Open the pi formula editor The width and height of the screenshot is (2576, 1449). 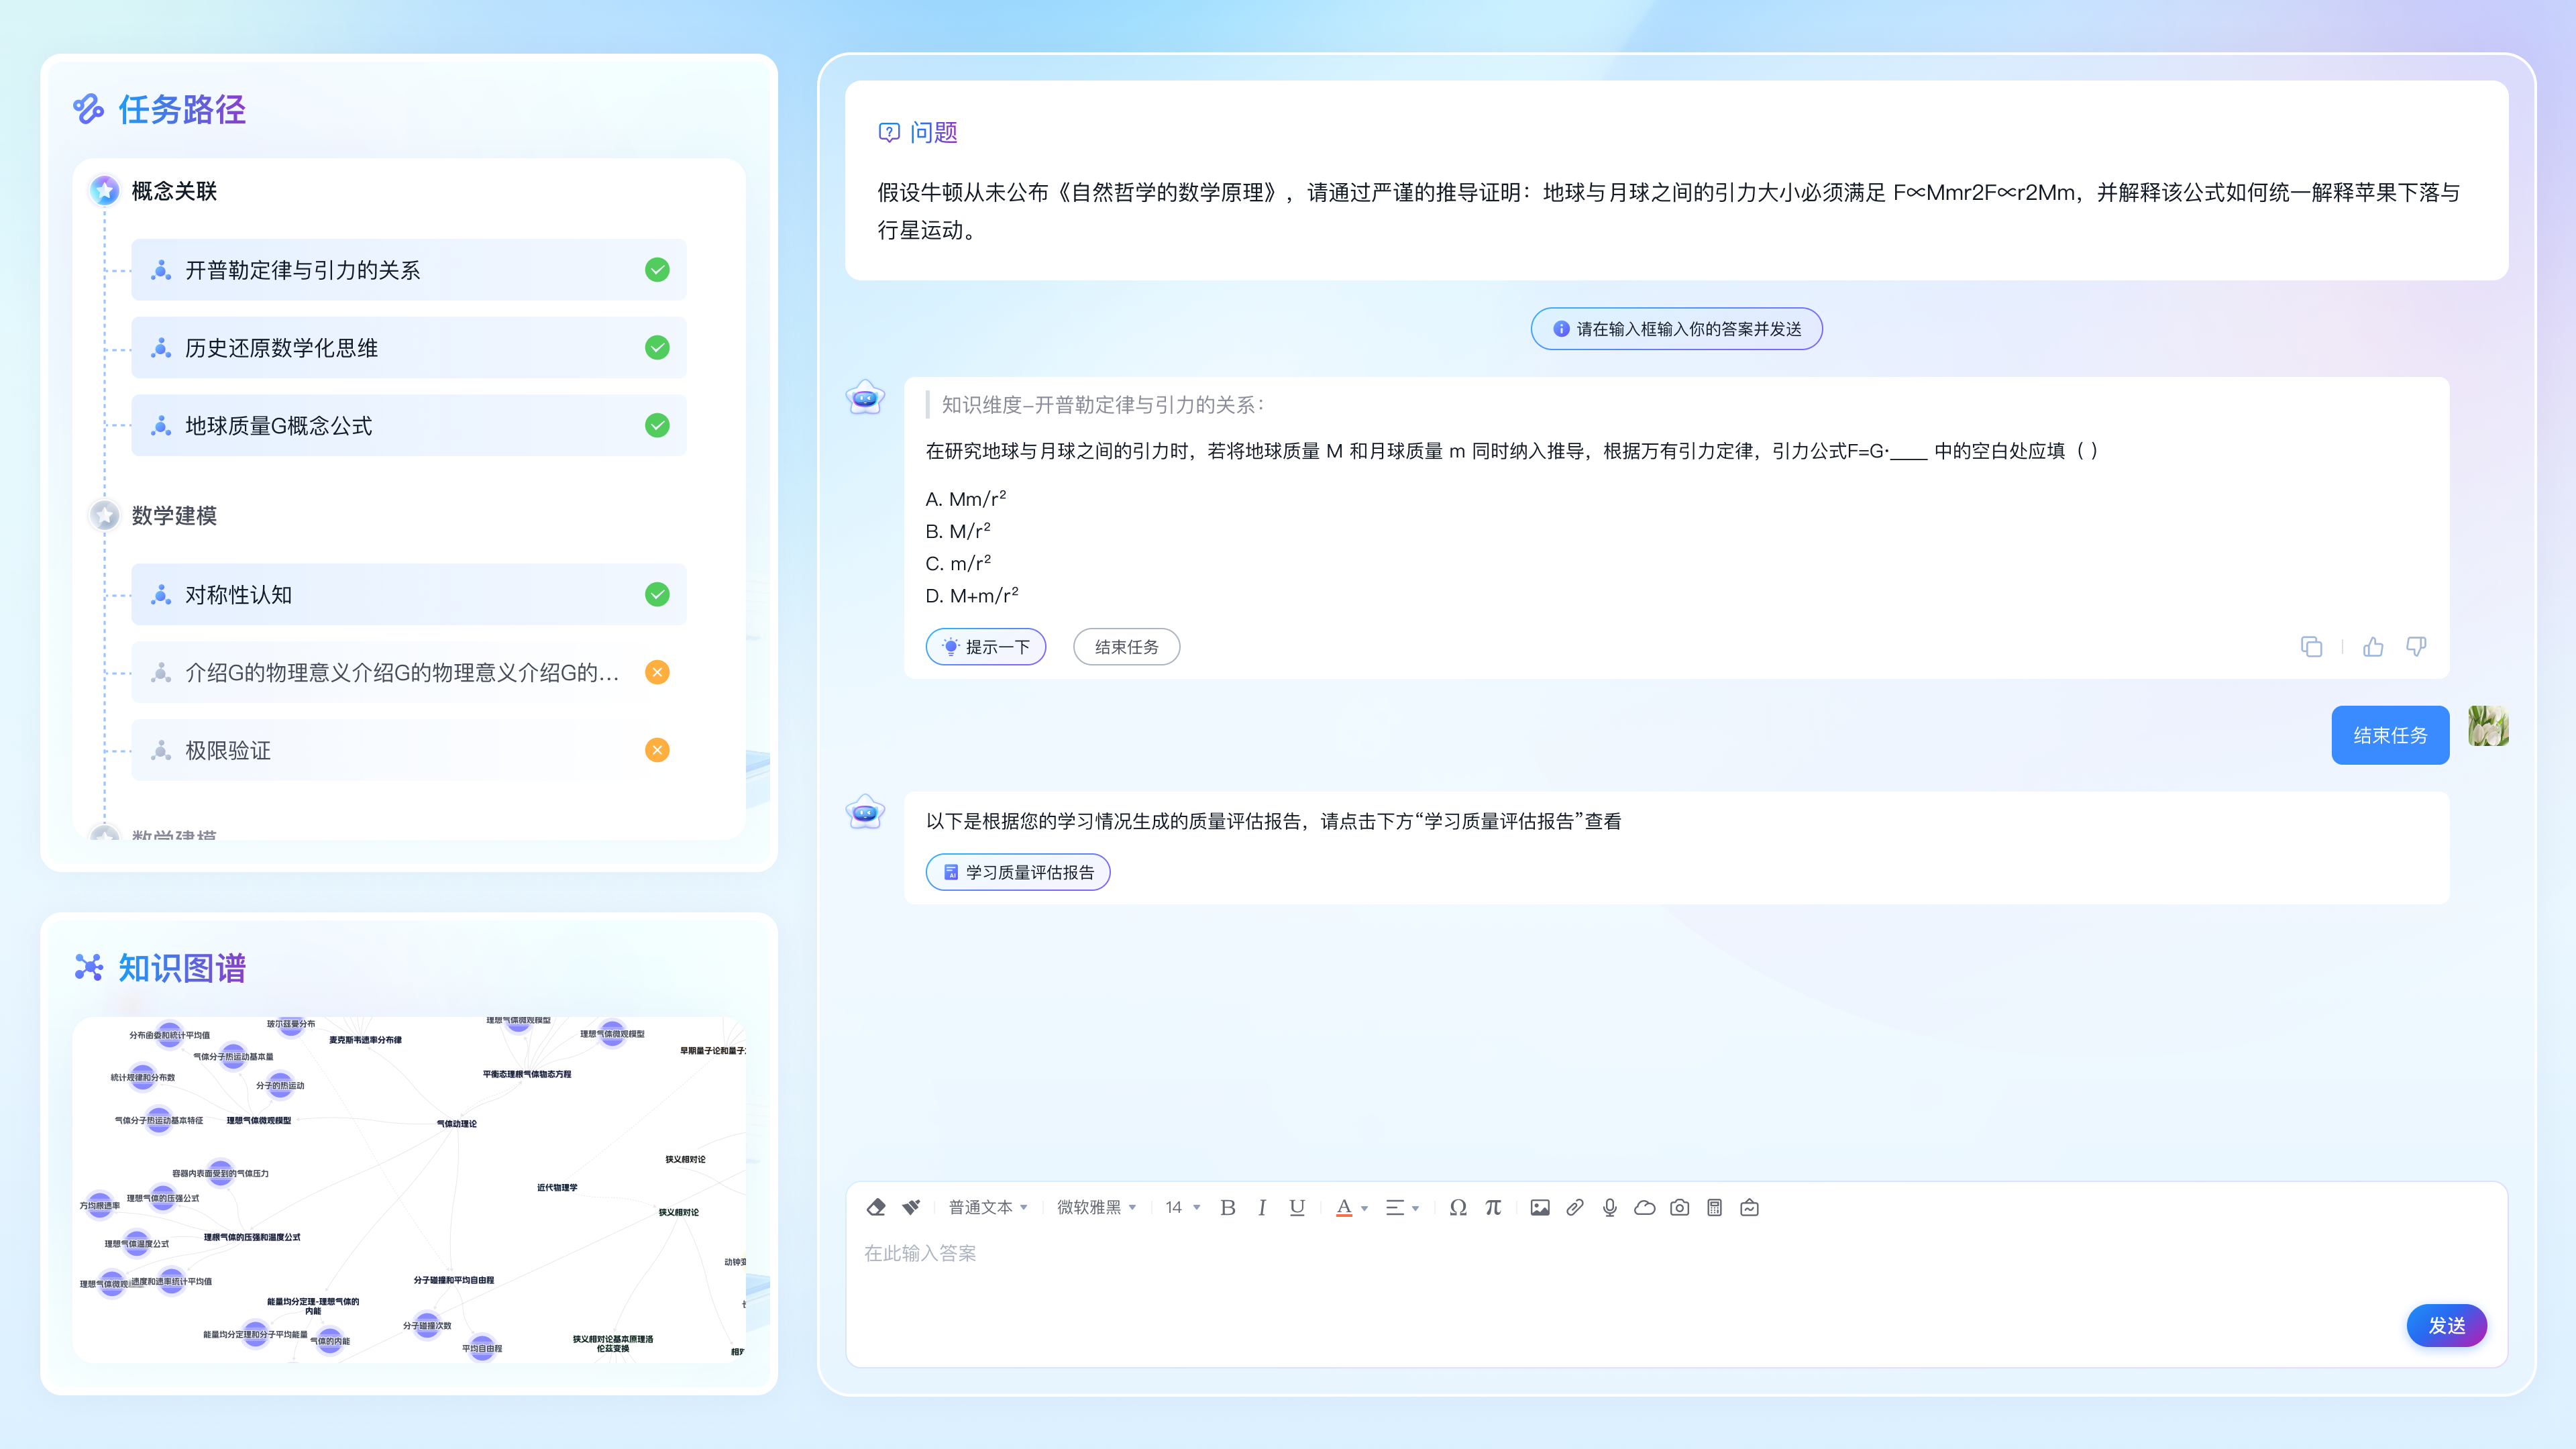tap(1493, 1207)
